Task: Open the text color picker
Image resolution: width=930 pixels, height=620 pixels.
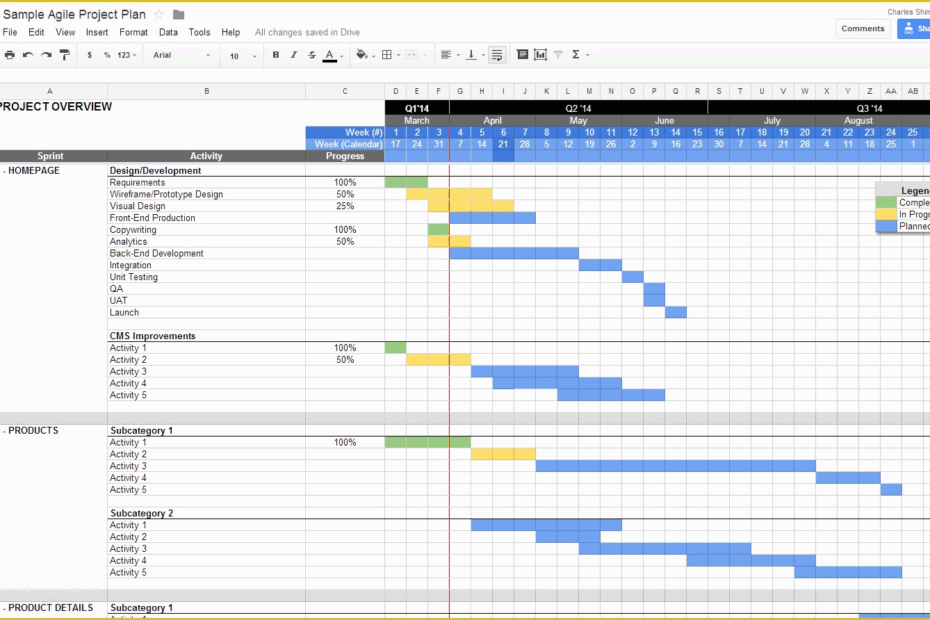Action: [330, 55]
